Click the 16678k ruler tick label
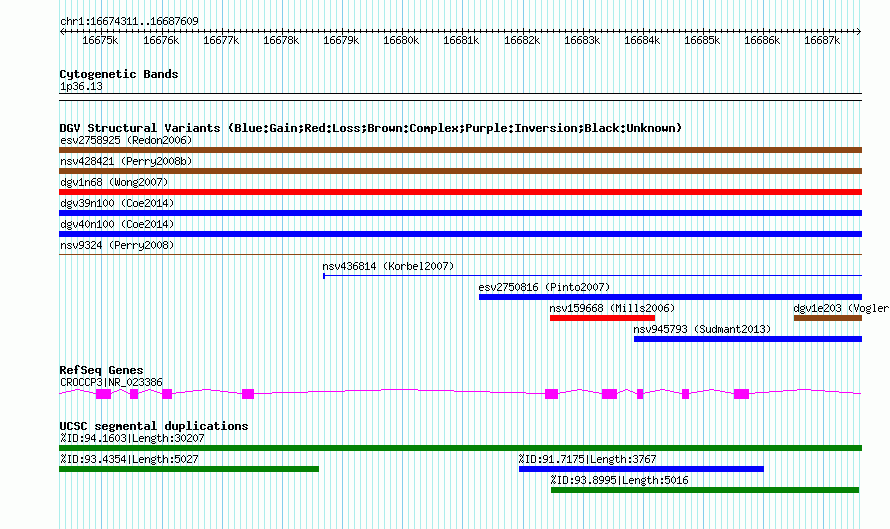The height and width of the screenshot is (529, 890). 281,40
